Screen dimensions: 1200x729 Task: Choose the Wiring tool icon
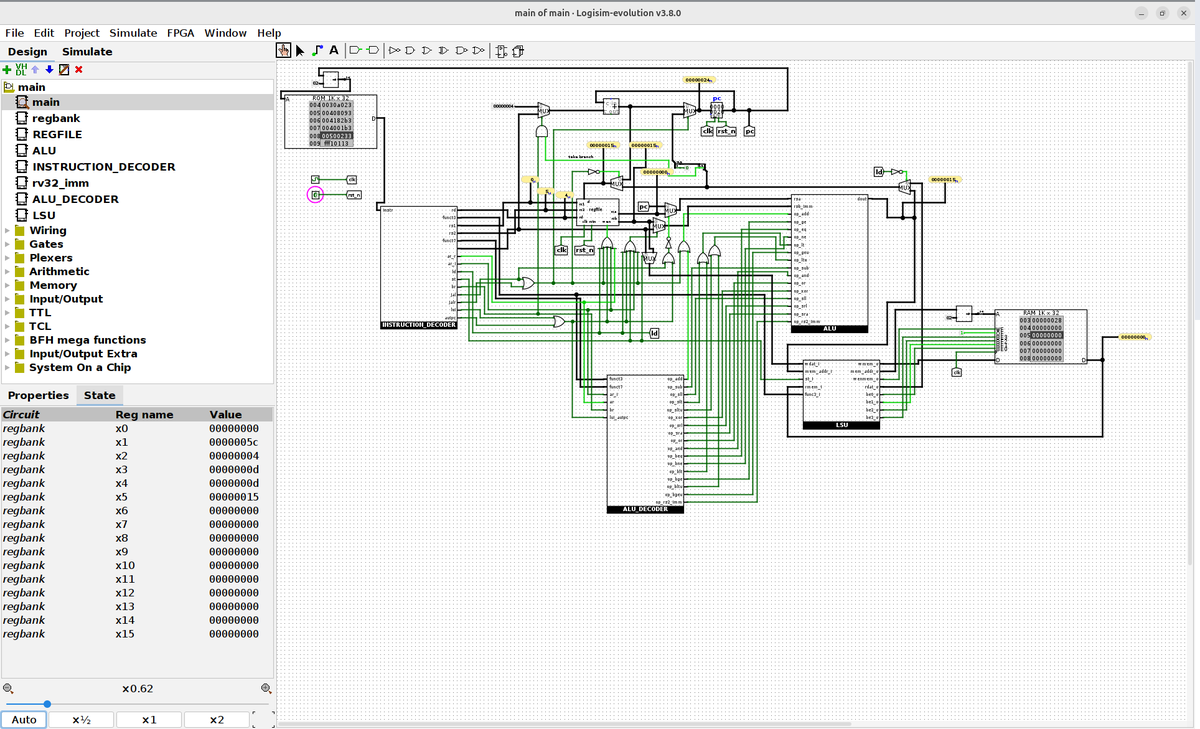[x=317, y=50]
